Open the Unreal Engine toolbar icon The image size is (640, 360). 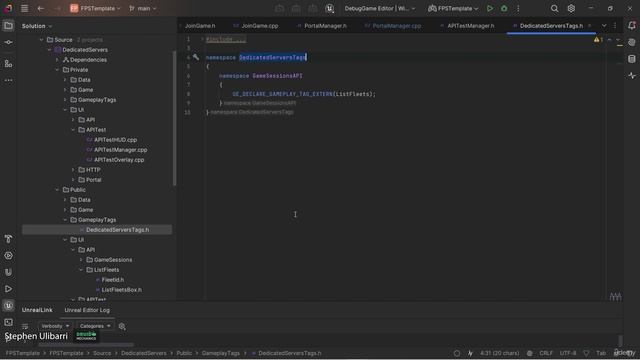[x=330, y=8]
